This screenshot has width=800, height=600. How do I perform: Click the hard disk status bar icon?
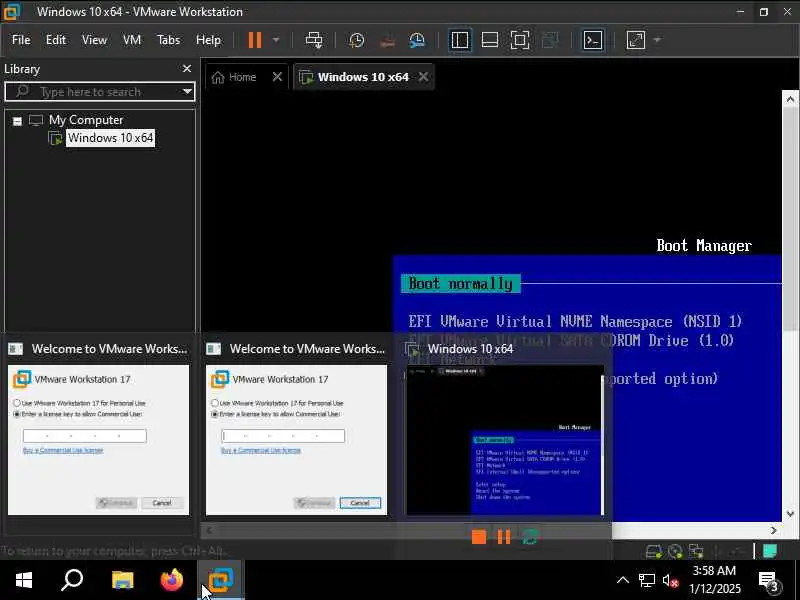pyautogui.click(x=654, y=552)
